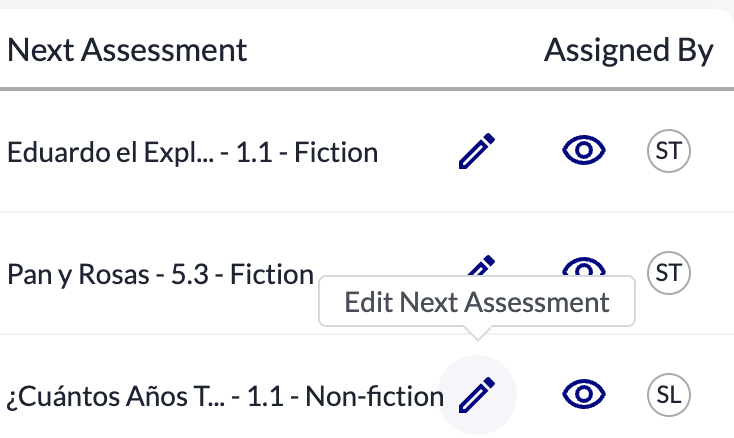The height and width of the screenshot is (438, 734).
Task: Click the Edit Next Assessment tooltip
Action: [x=477, y=303]
